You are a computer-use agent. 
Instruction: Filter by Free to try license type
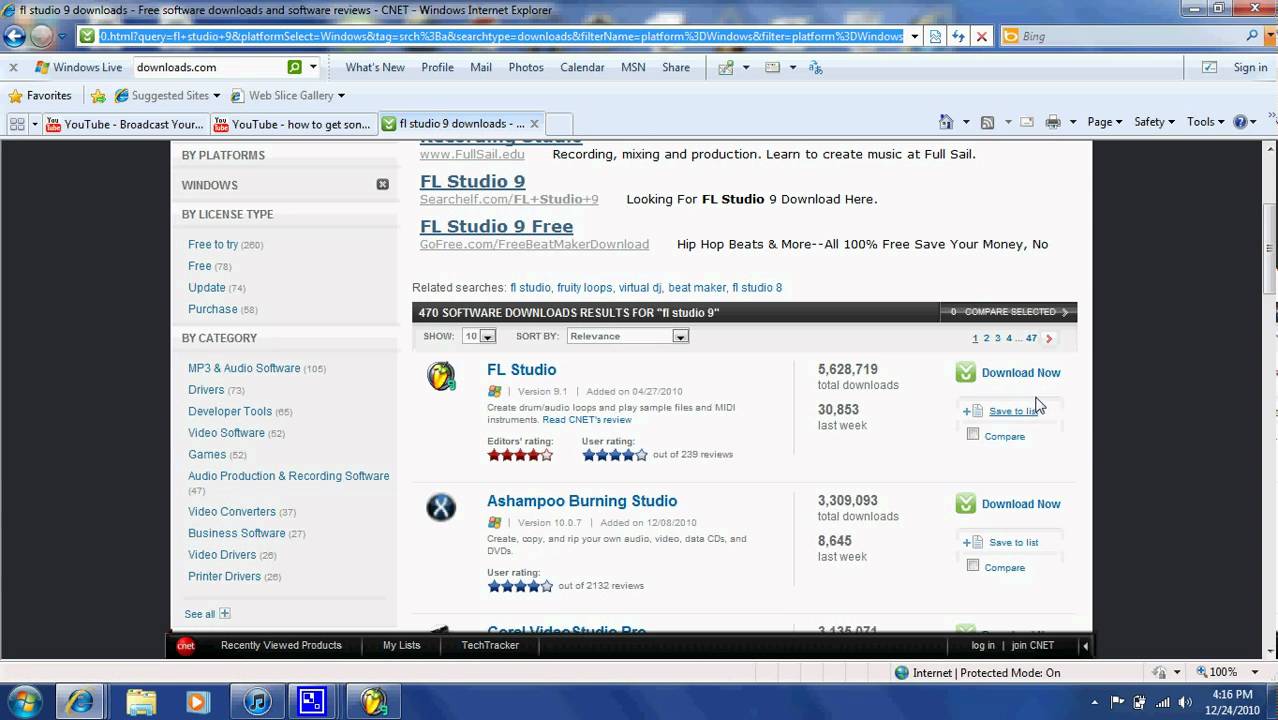click(213, 244)
